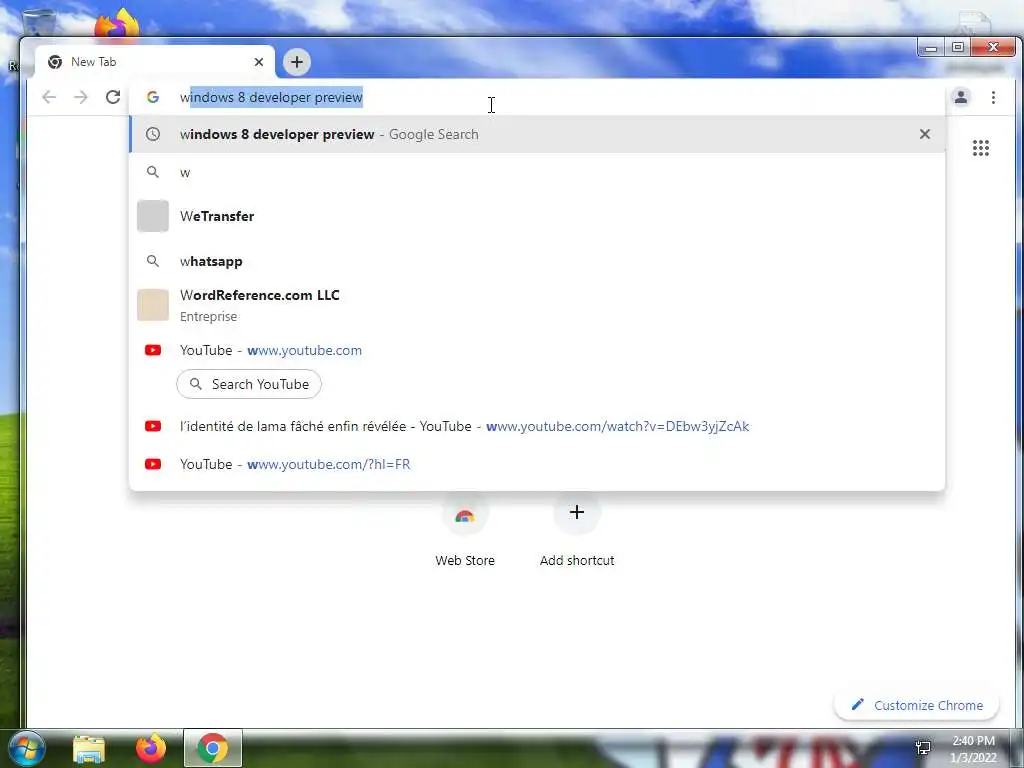Choose the WordReference.com LLC suggestion
This screenshot has height=768, width=1024.
537,305
